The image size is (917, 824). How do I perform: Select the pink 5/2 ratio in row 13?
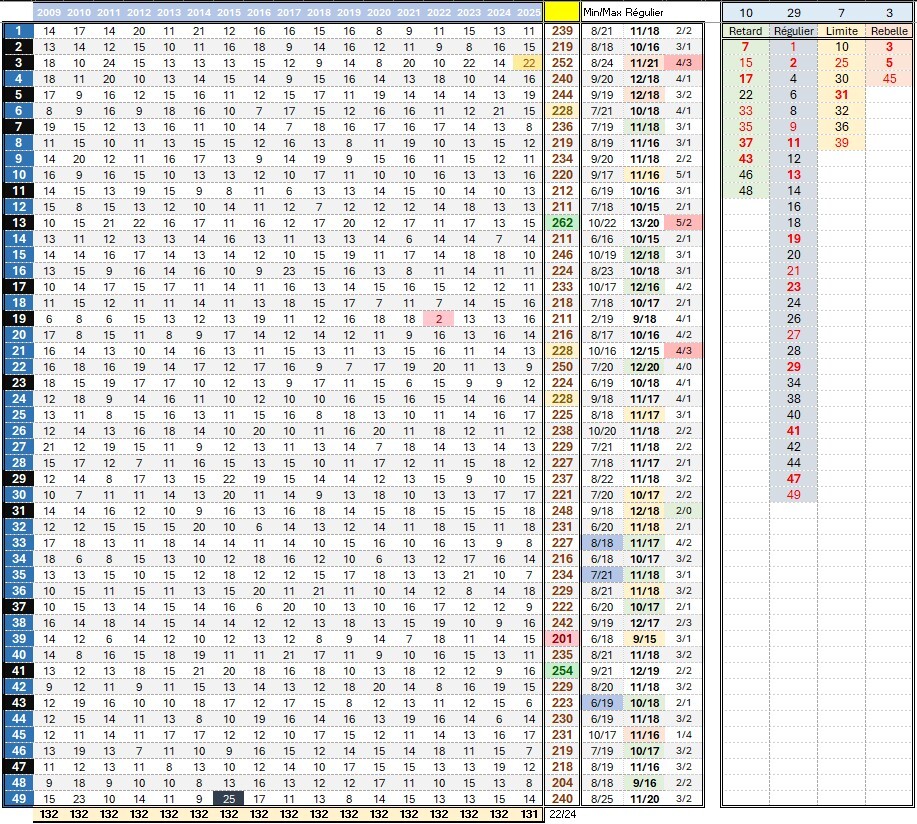coord(684,223)
